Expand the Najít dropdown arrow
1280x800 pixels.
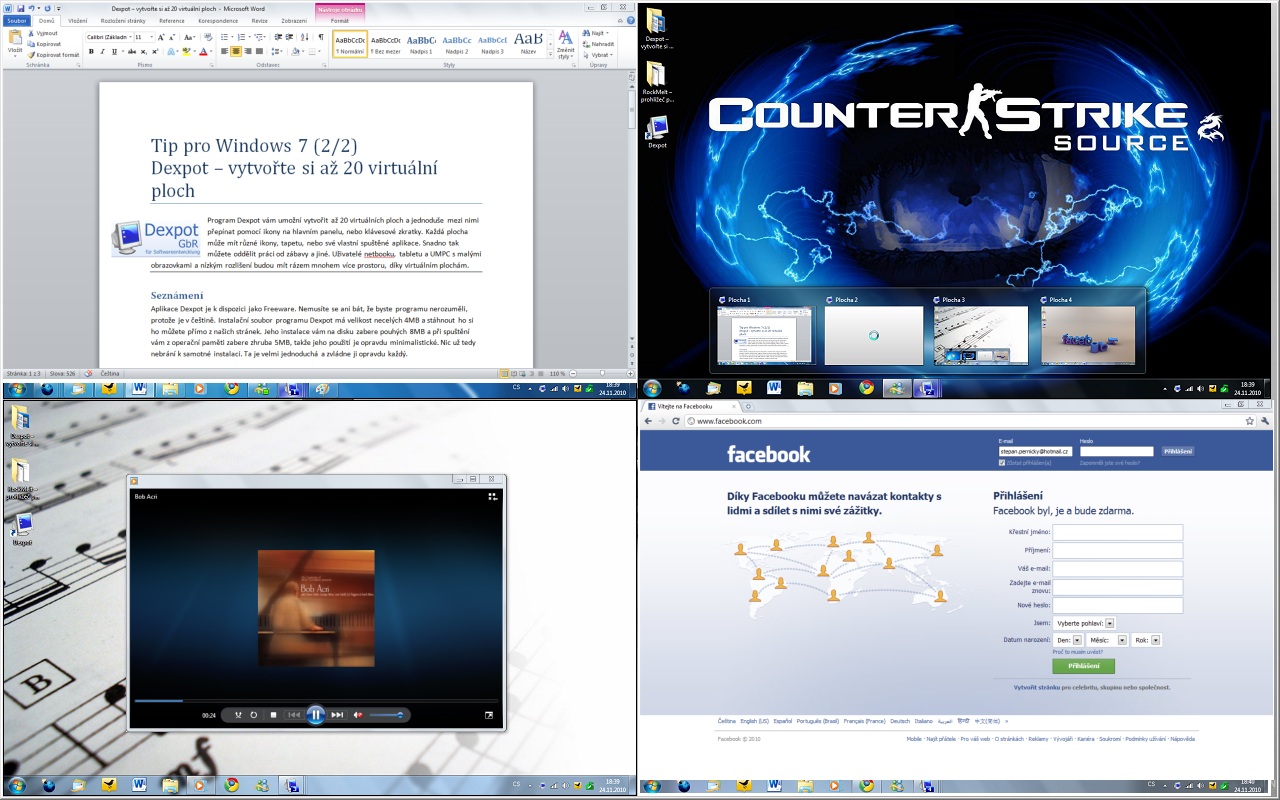pos(607,33)
